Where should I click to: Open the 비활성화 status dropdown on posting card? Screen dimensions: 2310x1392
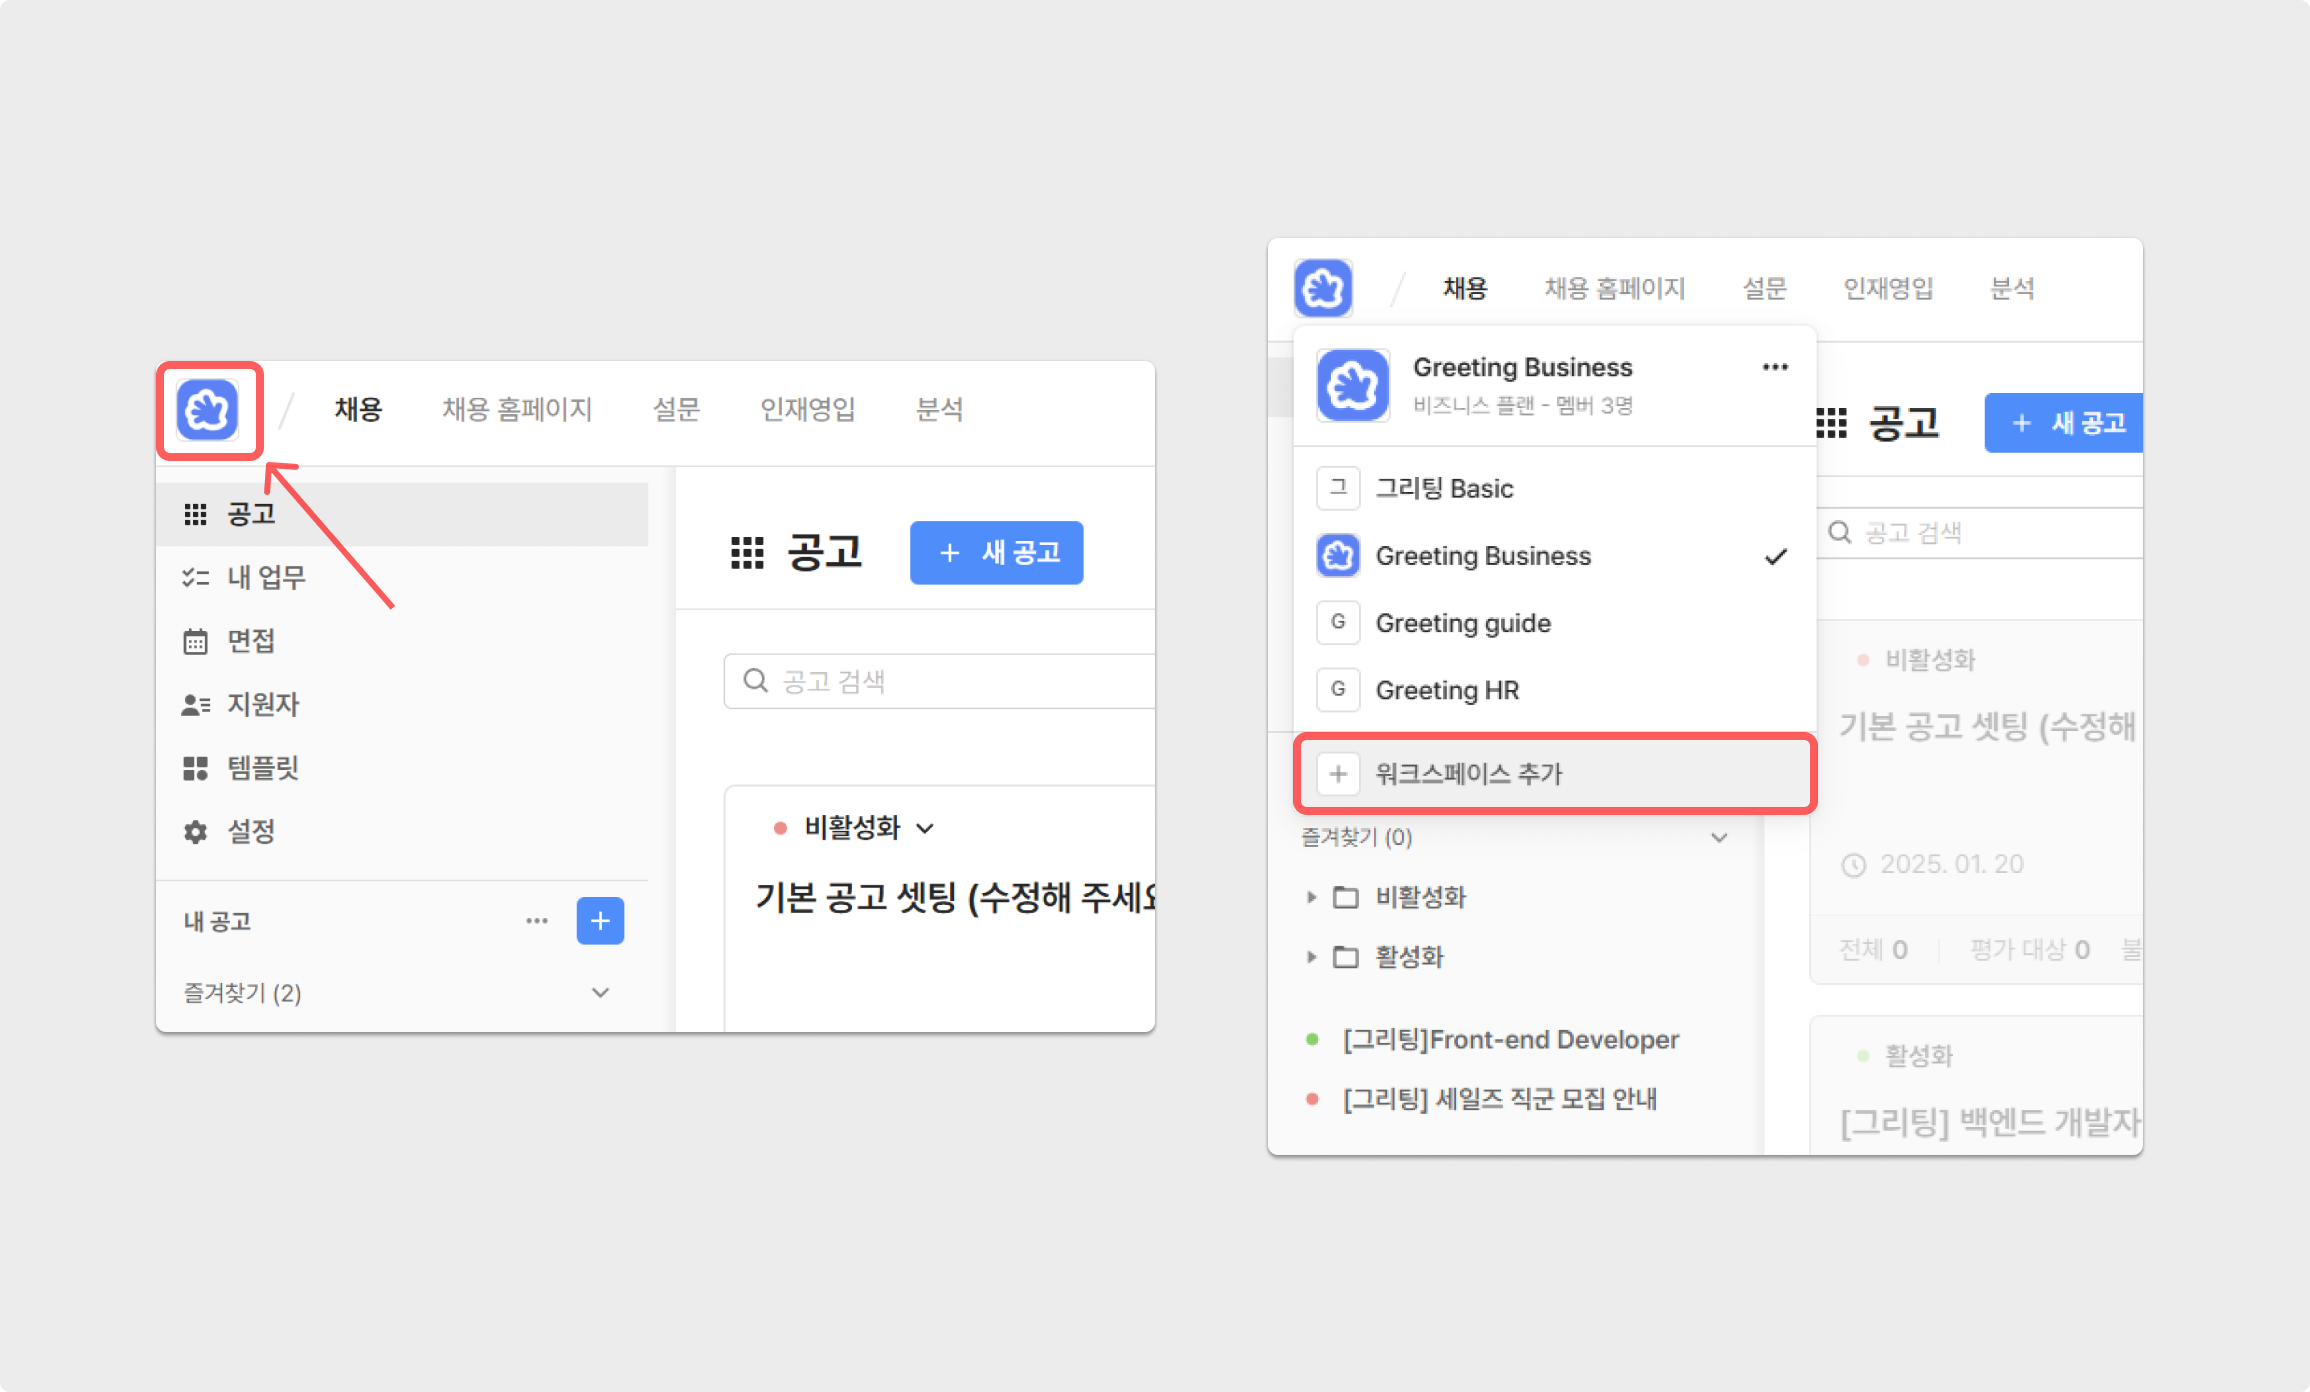(866, 828)
